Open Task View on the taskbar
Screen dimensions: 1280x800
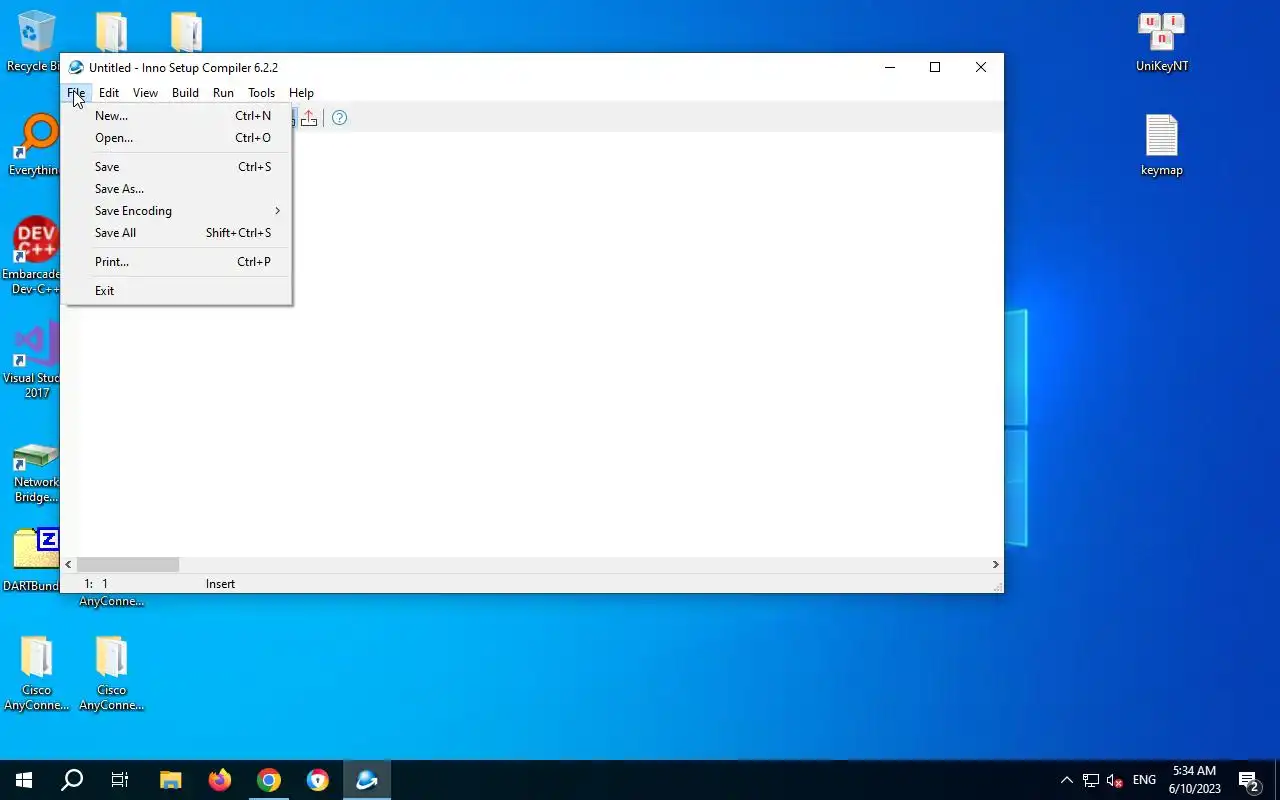coord(120,780)
